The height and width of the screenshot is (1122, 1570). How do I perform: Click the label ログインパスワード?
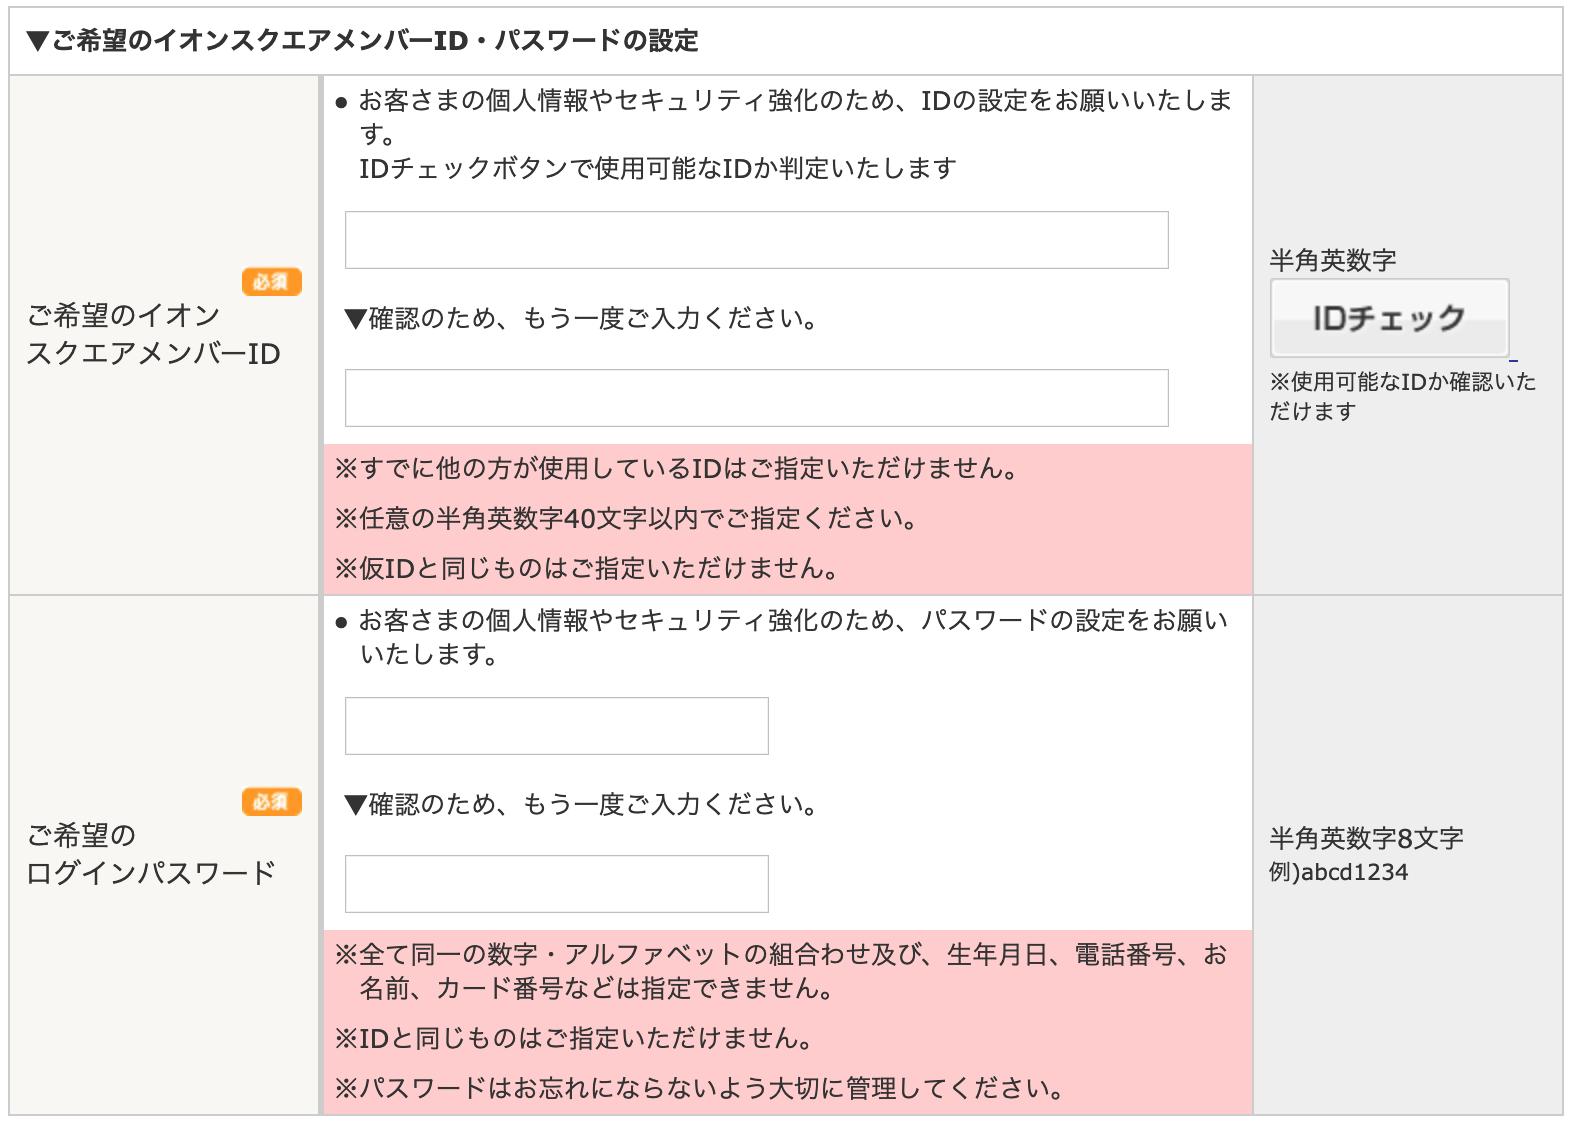(x=151, y=873)
